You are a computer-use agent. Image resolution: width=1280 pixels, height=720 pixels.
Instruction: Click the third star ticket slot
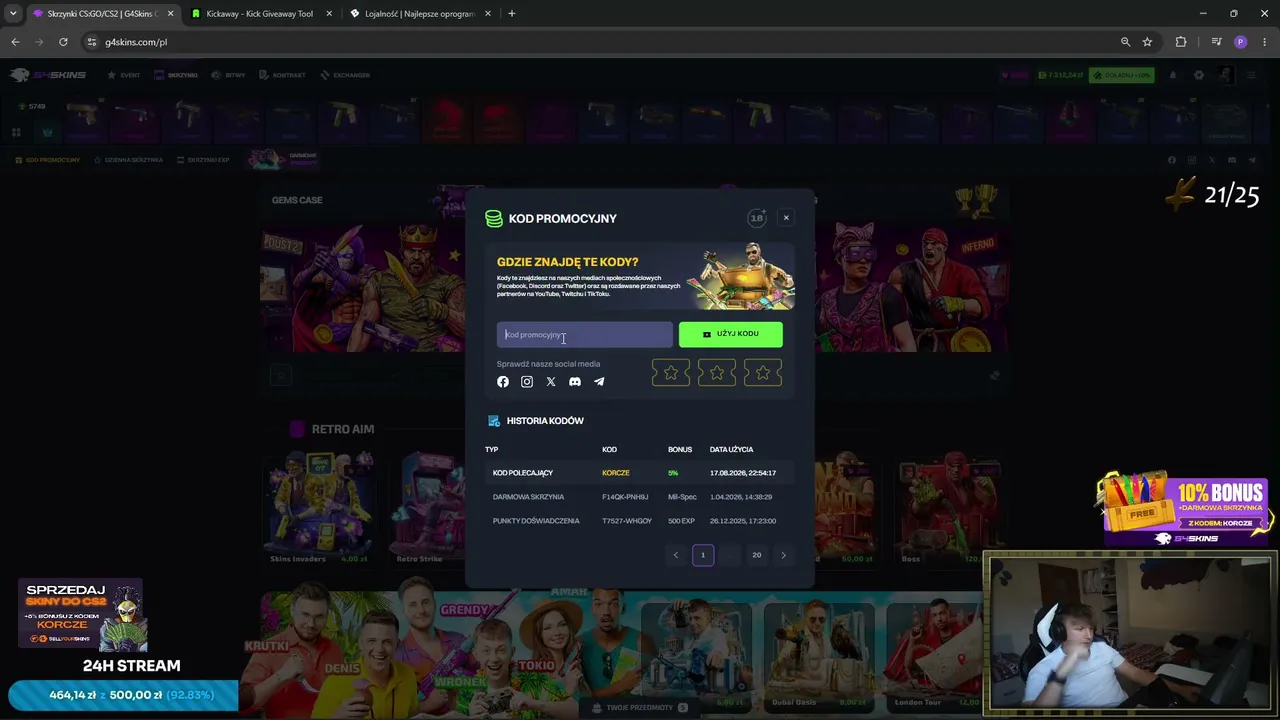[763, 373]
